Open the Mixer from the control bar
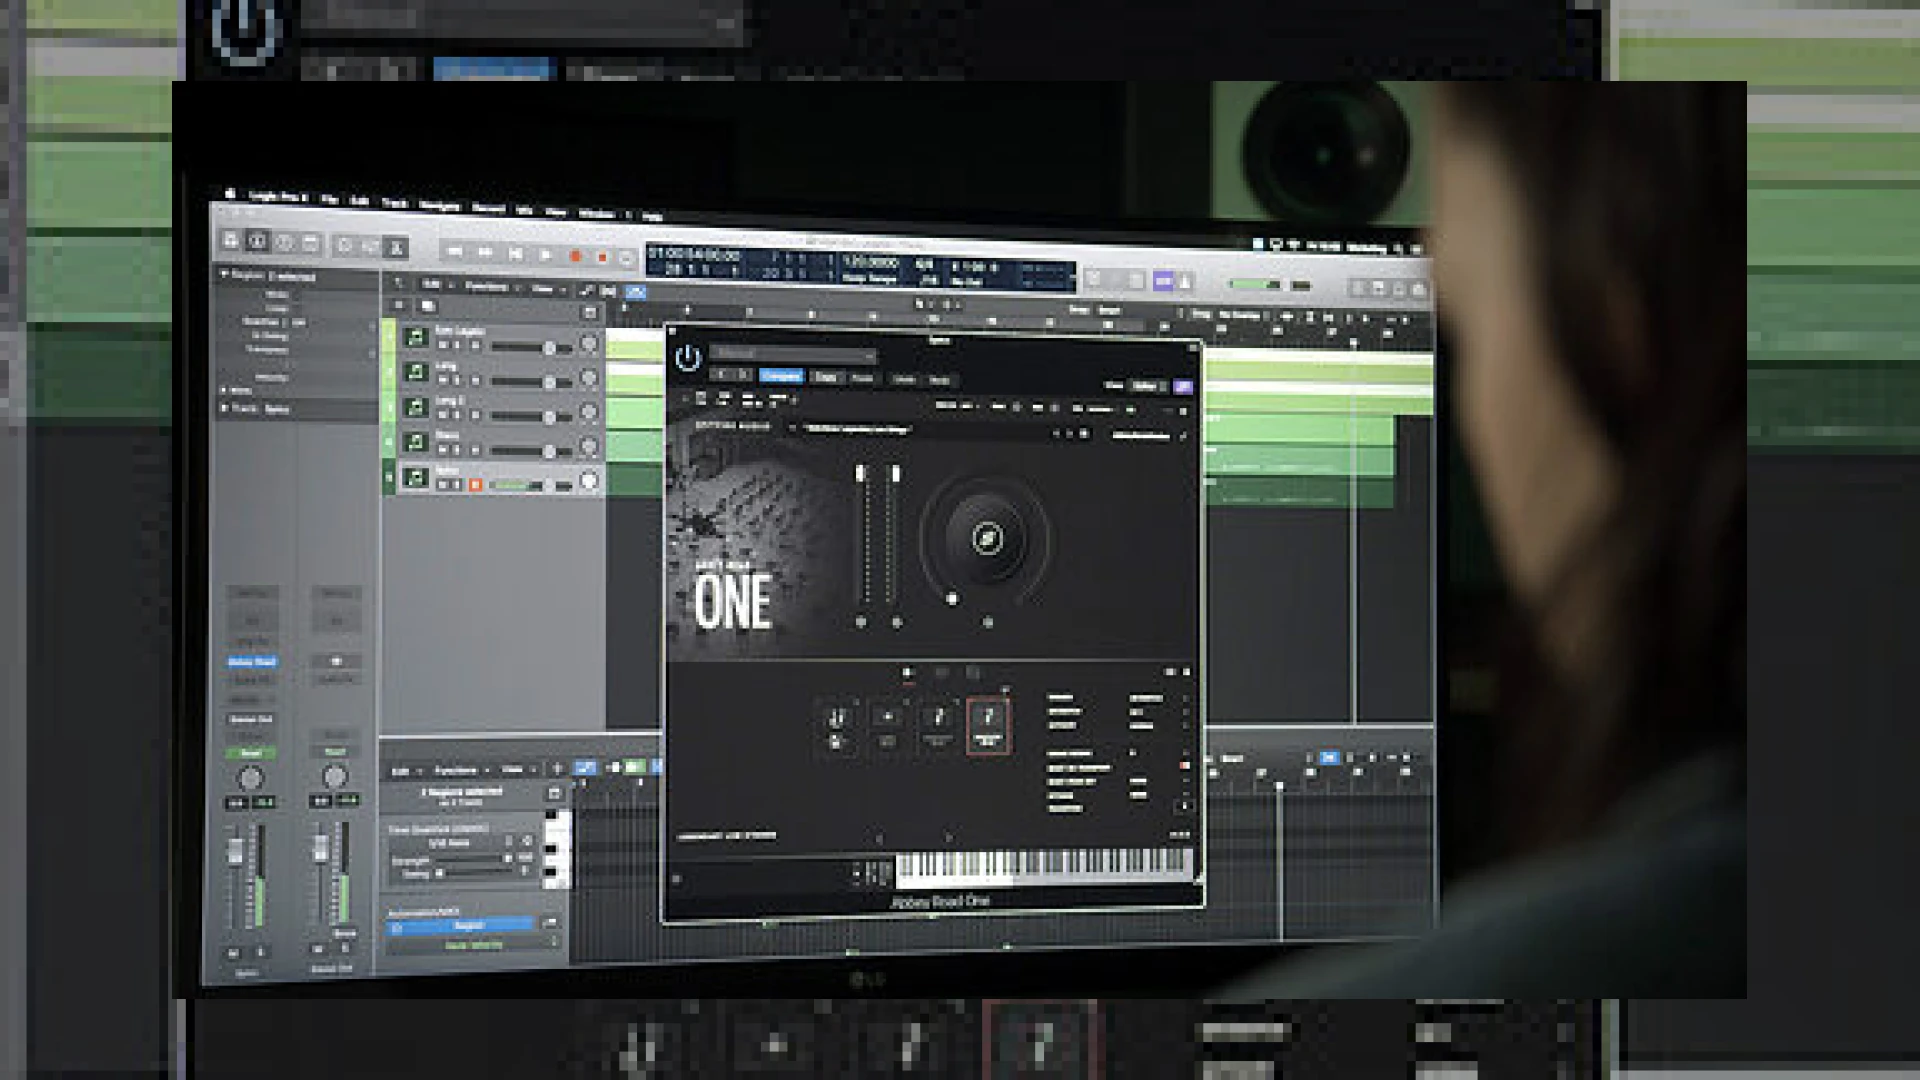Image resolution: width=1920 pixels, height=1080 pixels. [371, 246]
